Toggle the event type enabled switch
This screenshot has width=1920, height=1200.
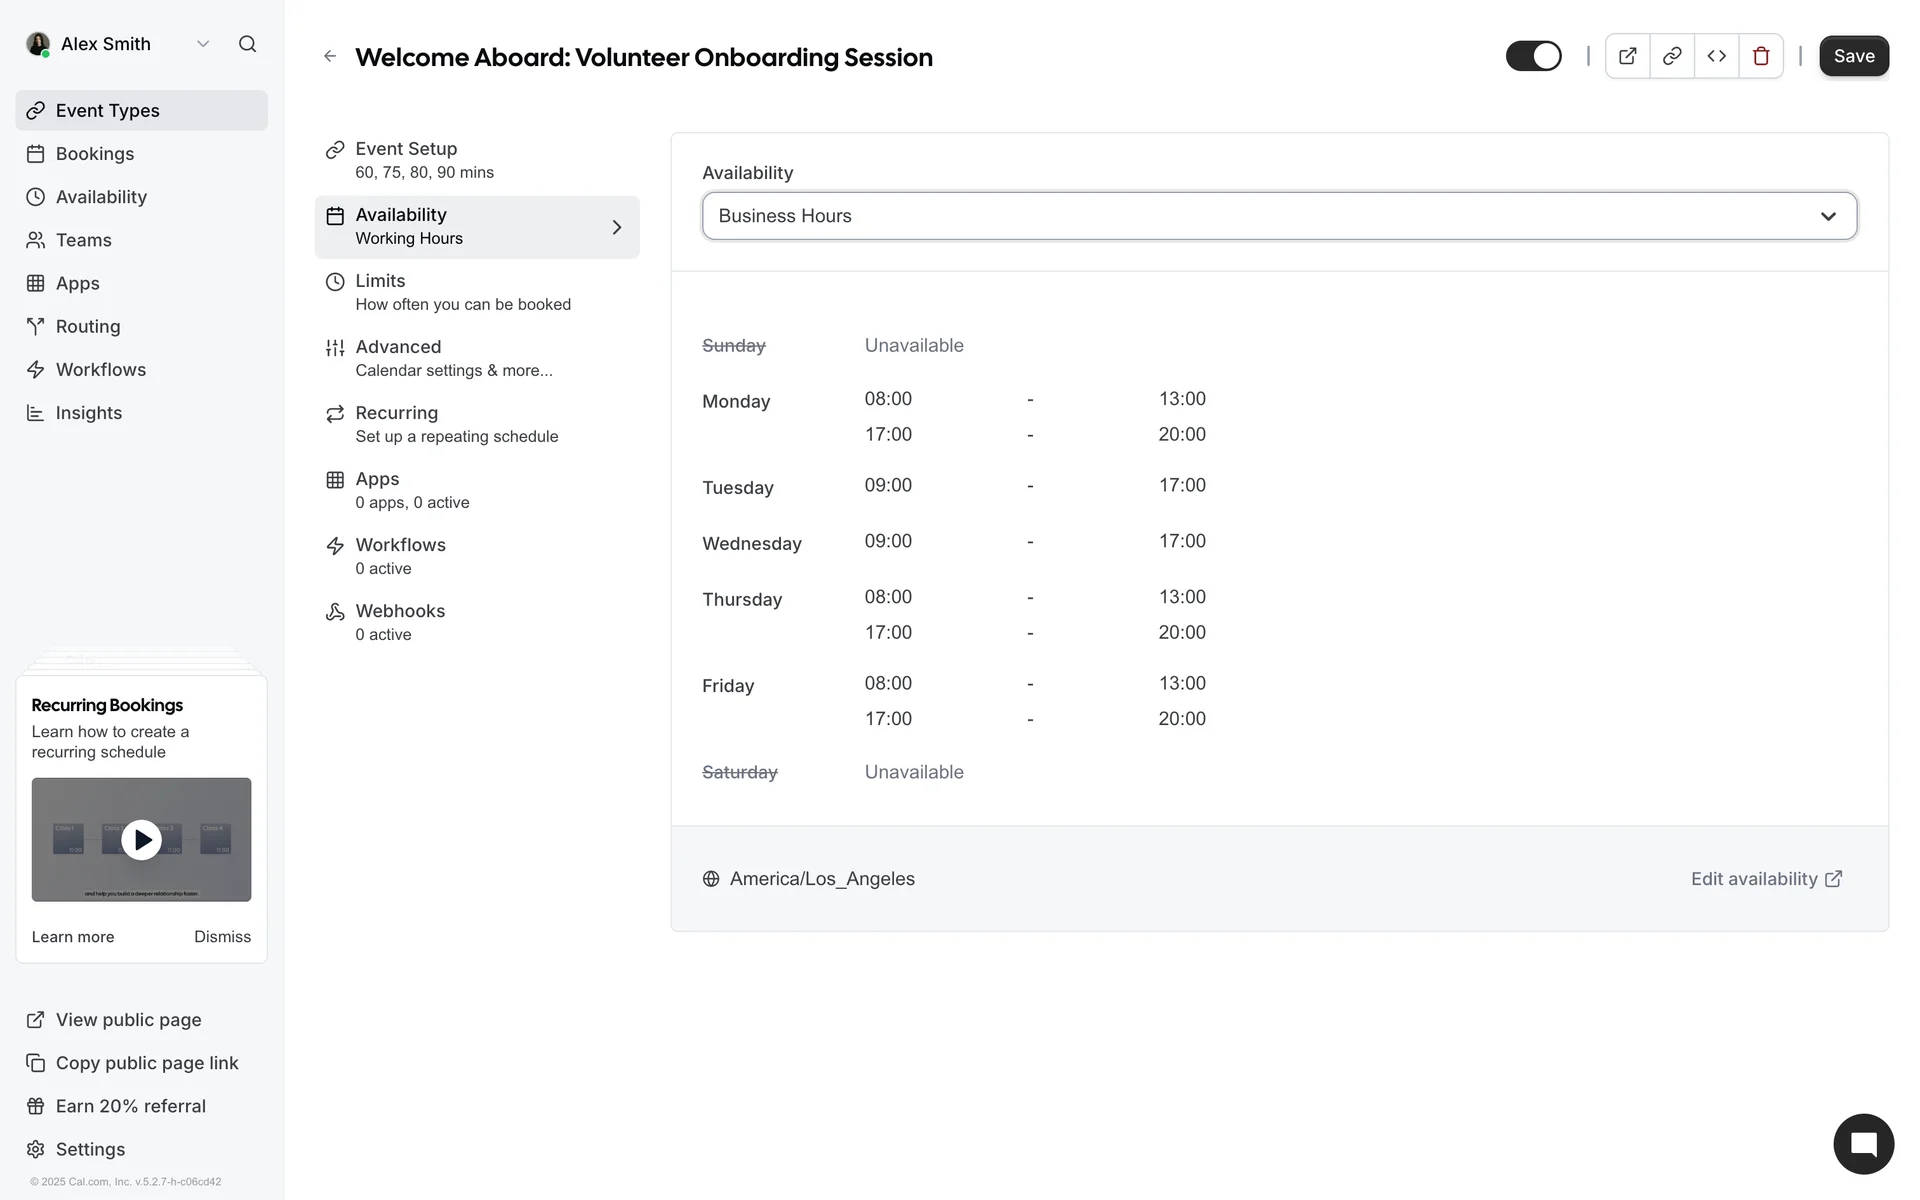tap(1533, 56)
